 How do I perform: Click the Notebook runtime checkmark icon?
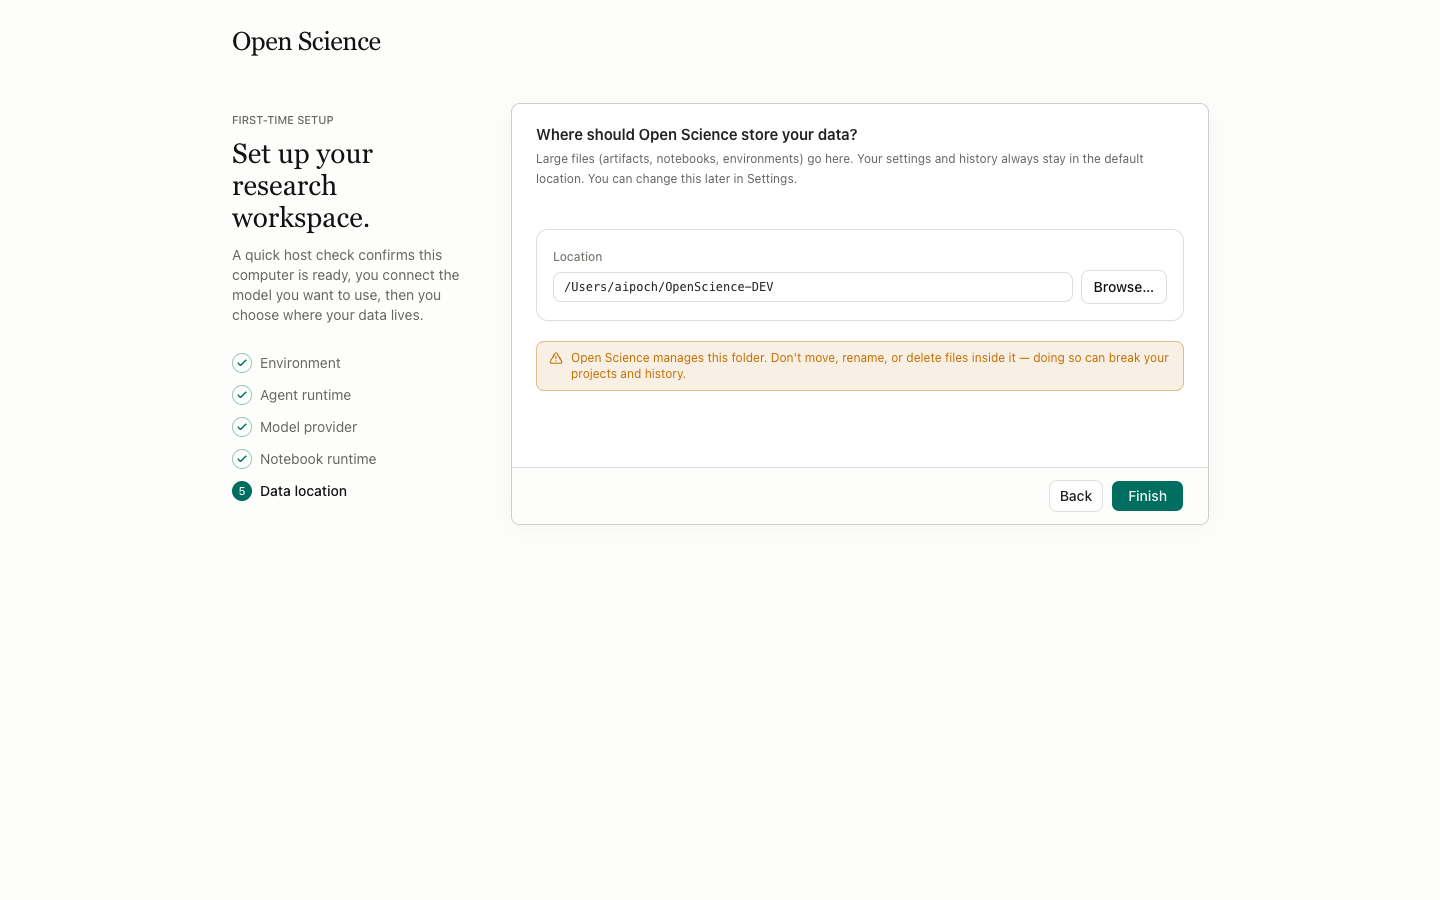(x=242, y=459)
